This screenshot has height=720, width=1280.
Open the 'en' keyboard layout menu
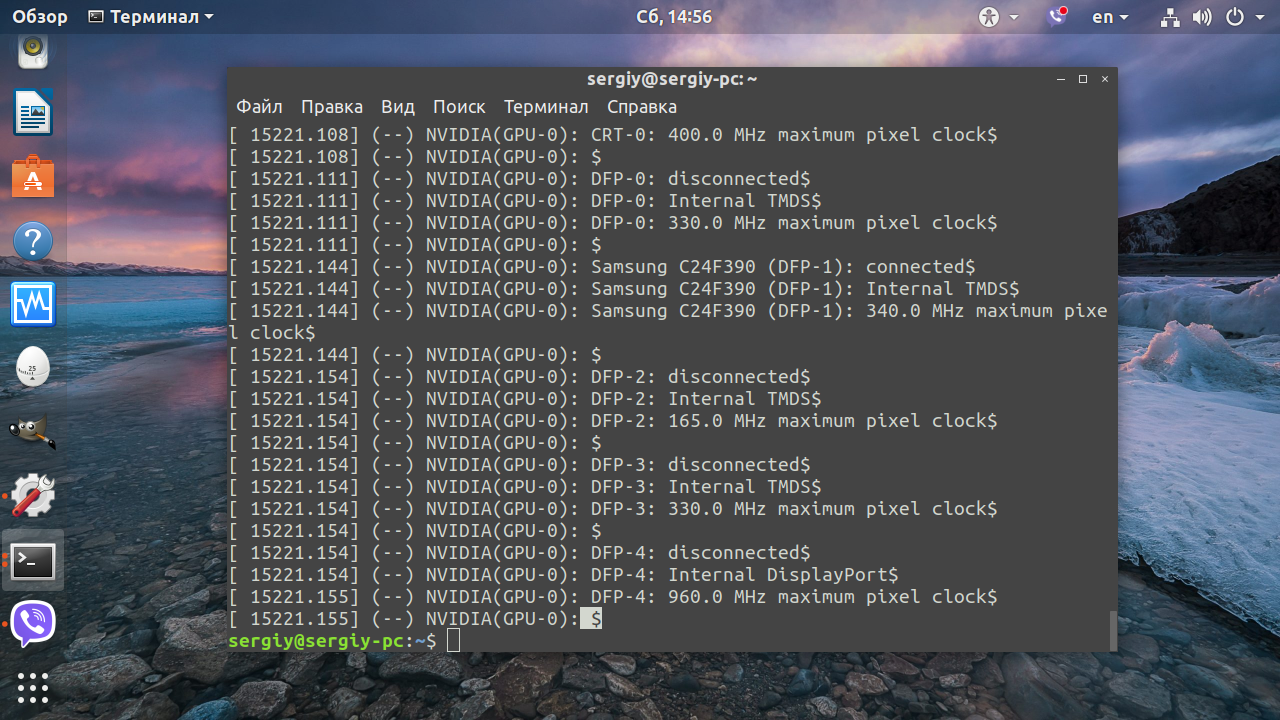point(1109,17)
